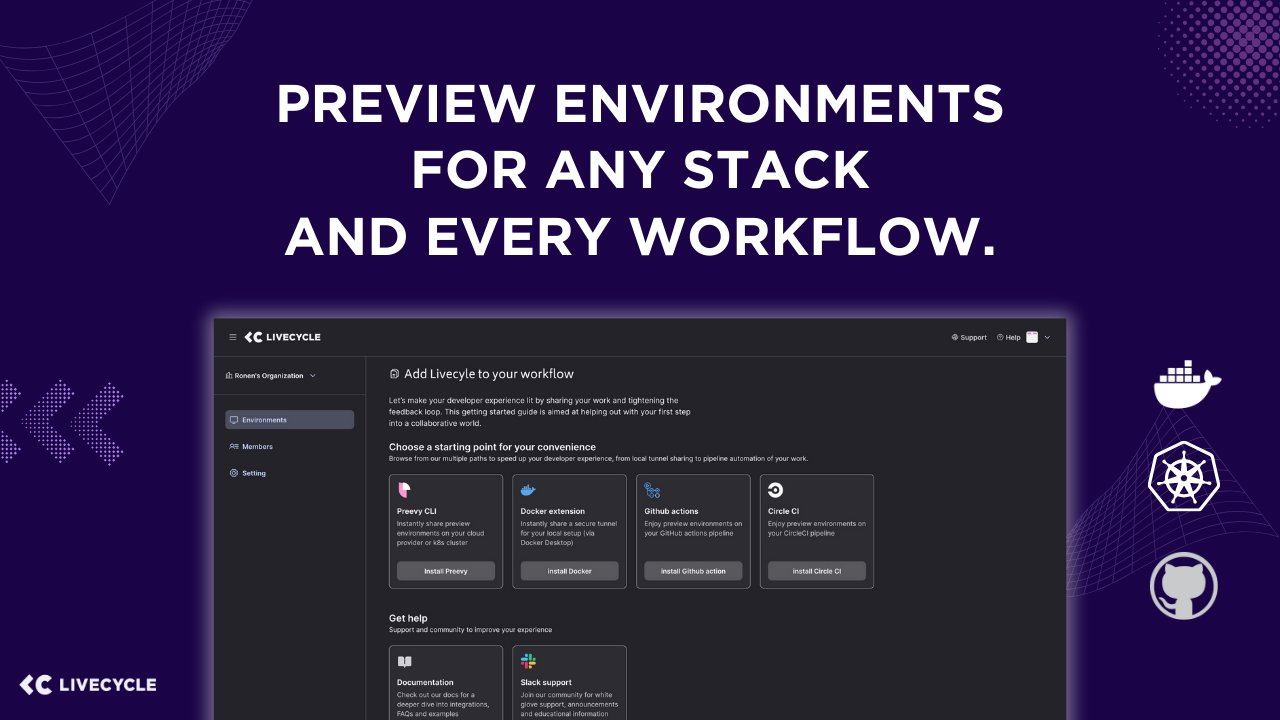The width and height of the screenshot is (1280, 720).
Task: Click the Get help section heading
Action: point(408,618)
